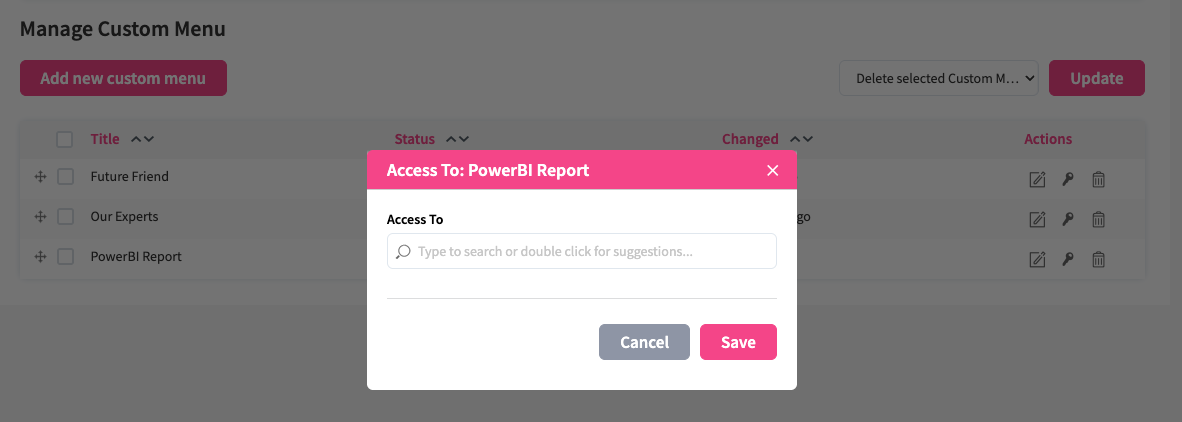
Task: Edit the PowerBI Report menu item
Action: pos(1037,260)
